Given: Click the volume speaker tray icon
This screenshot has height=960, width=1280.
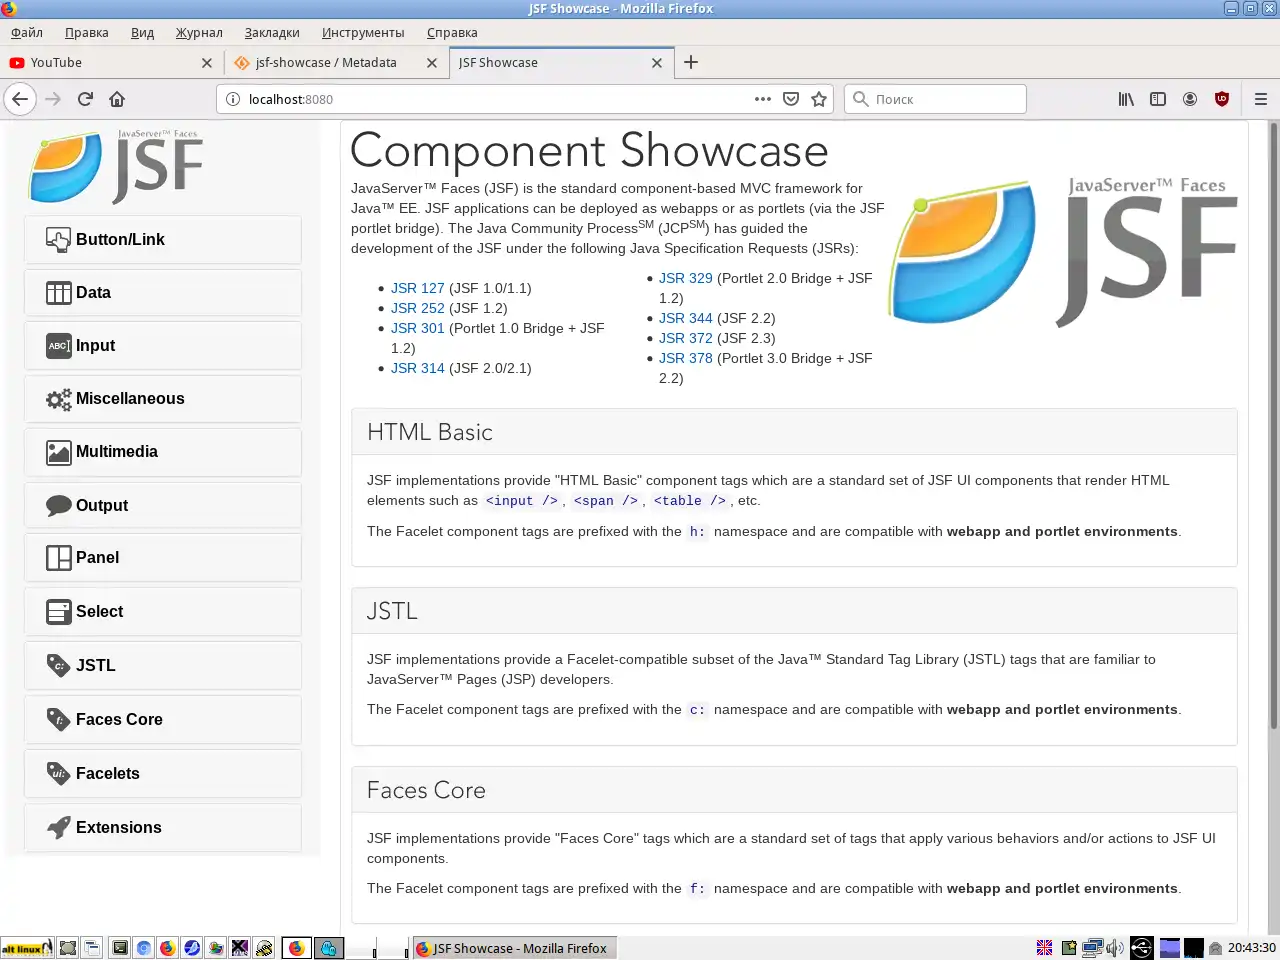Looking at the screenshot, I should (x=1115, y=948).
